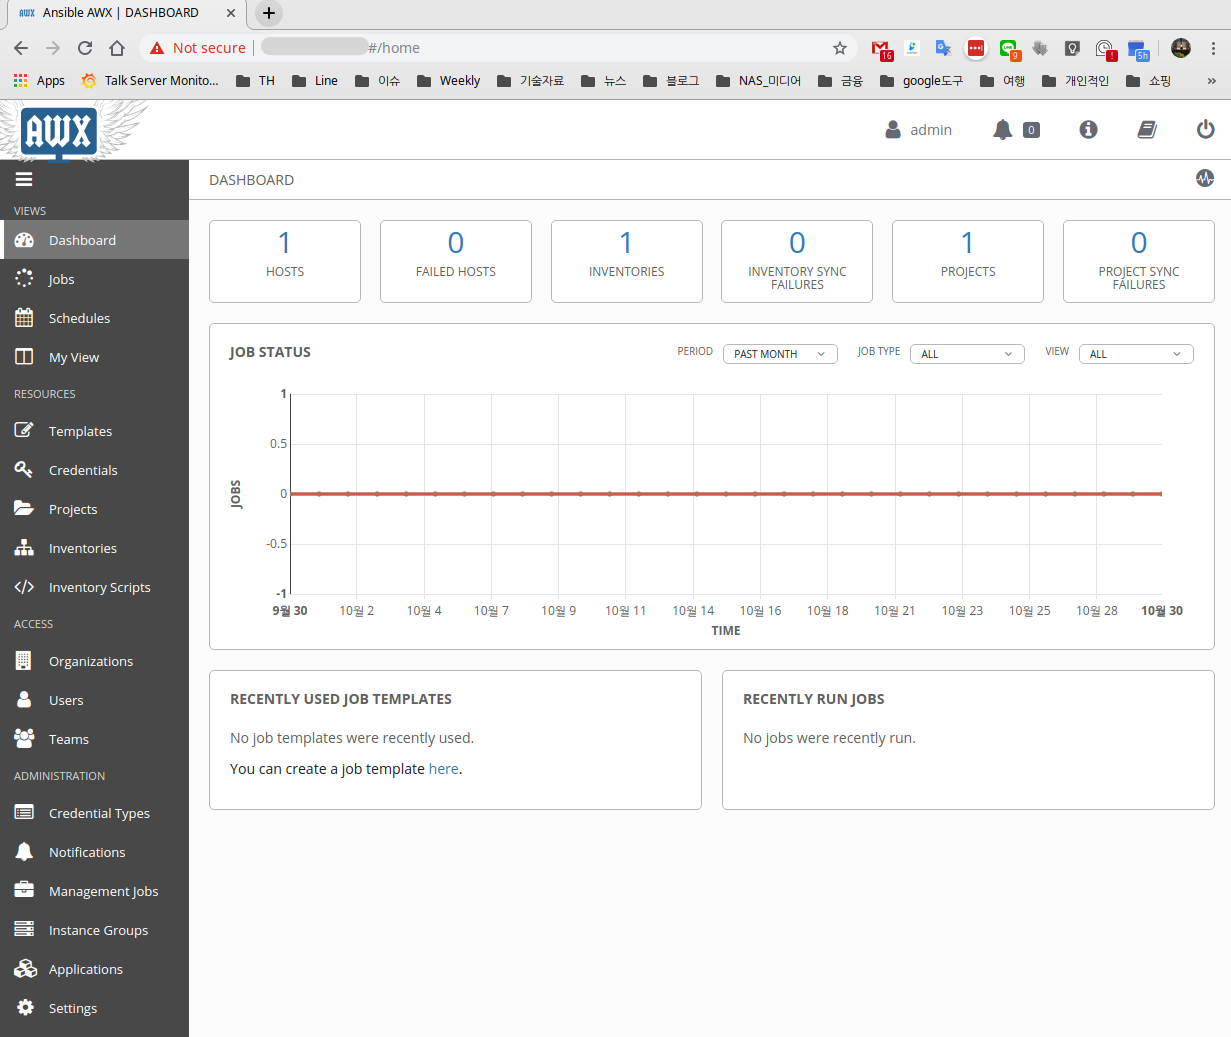Open the VIEW dropdown
The image size is (1231, 1037).
pos(1136,354)
